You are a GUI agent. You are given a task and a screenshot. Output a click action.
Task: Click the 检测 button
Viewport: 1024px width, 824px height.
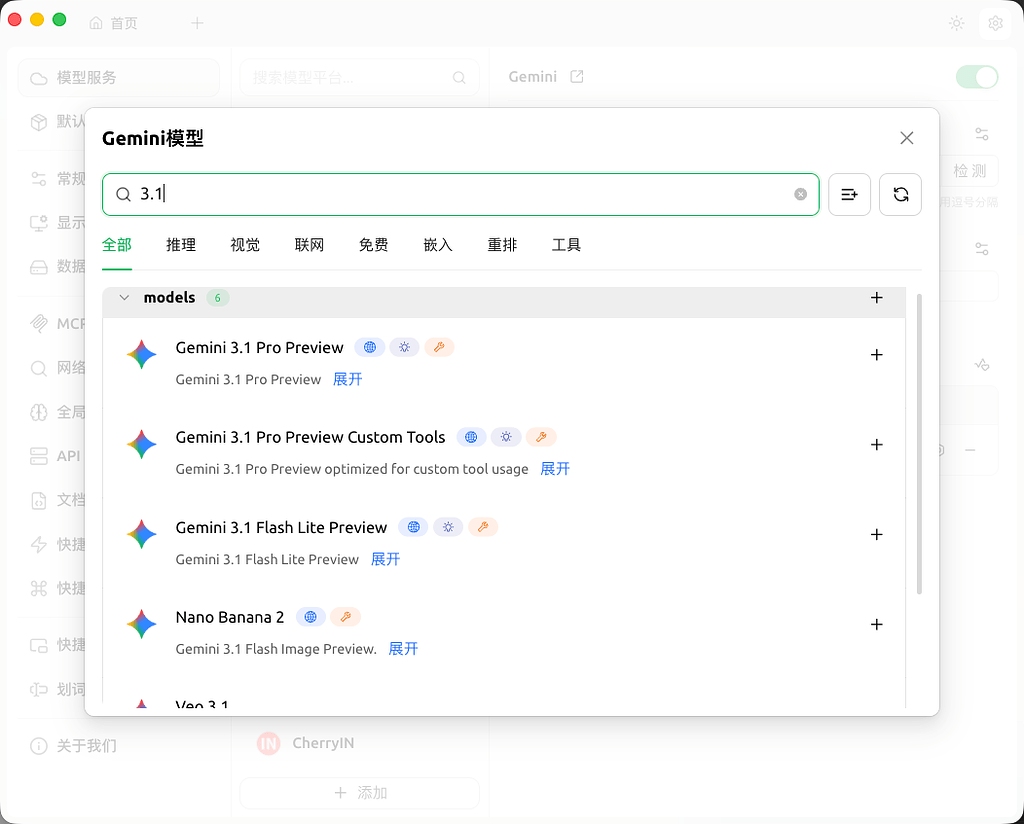tap(970, 171)
